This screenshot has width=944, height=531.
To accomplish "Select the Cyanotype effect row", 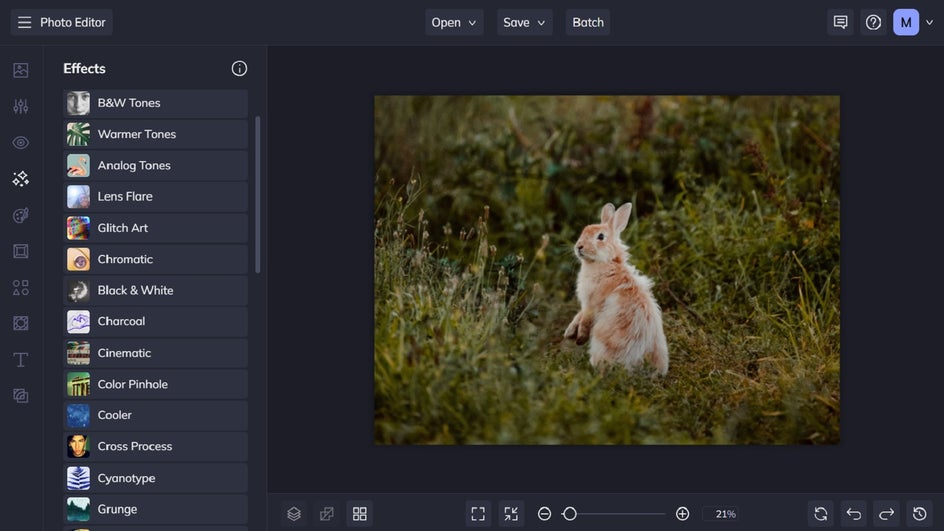I will click(x=155, y=478).
